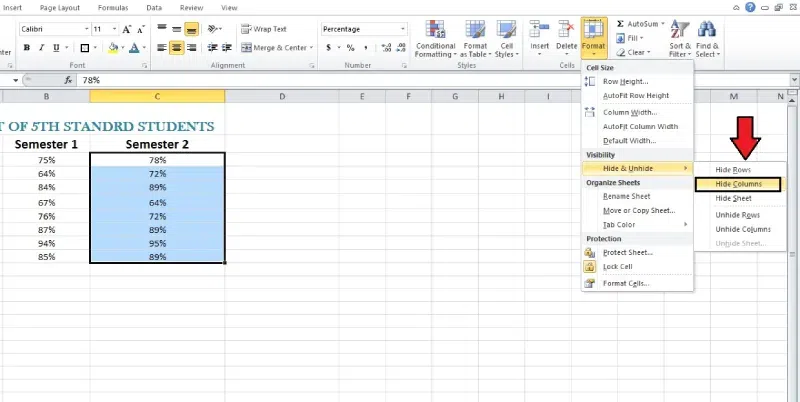
Task: Open Conditional Formatting menu
Action: [x=435, y=39]
